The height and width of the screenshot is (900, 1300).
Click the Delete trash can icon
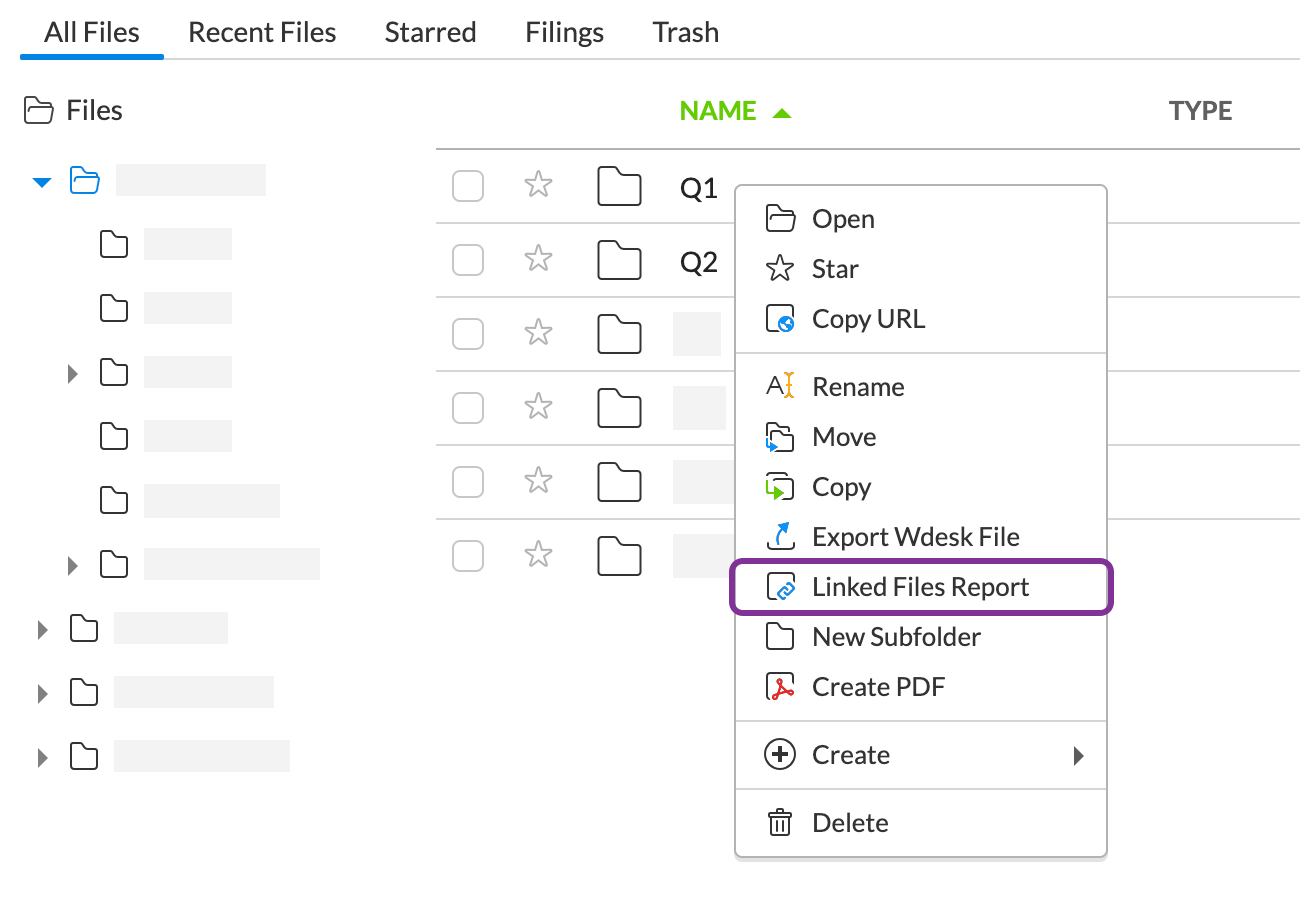pyautogui.click(x=780, y=823)
